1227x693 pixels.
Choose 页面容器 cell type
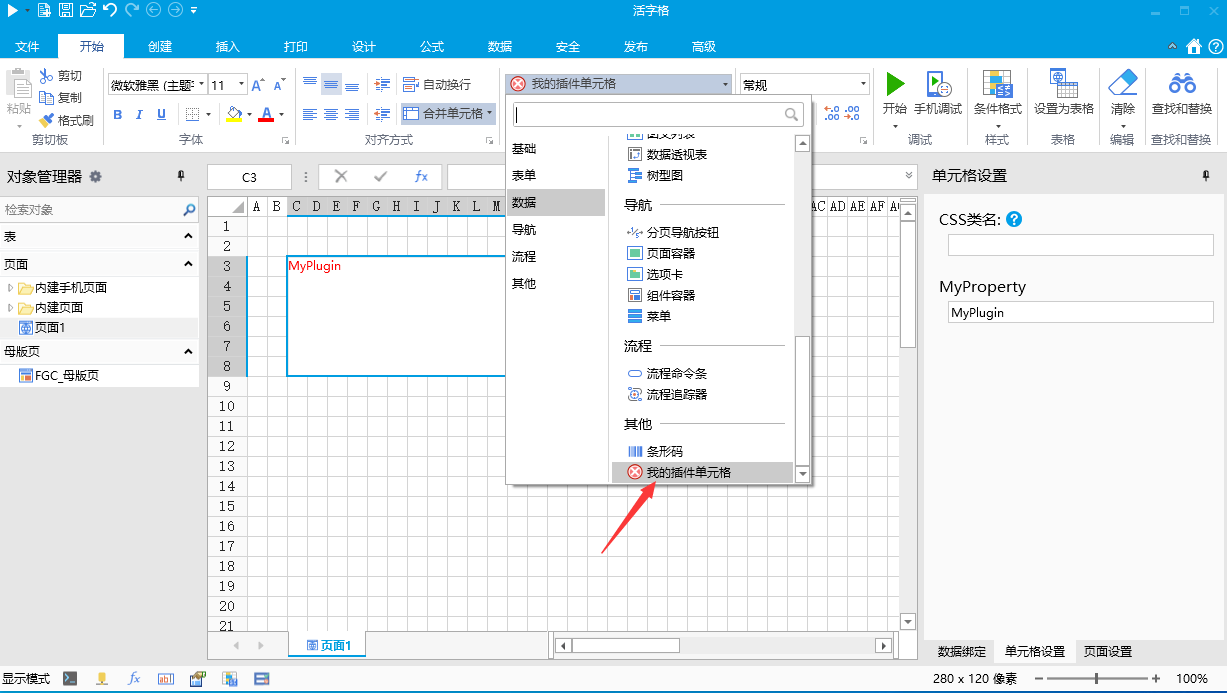[661, 253]
